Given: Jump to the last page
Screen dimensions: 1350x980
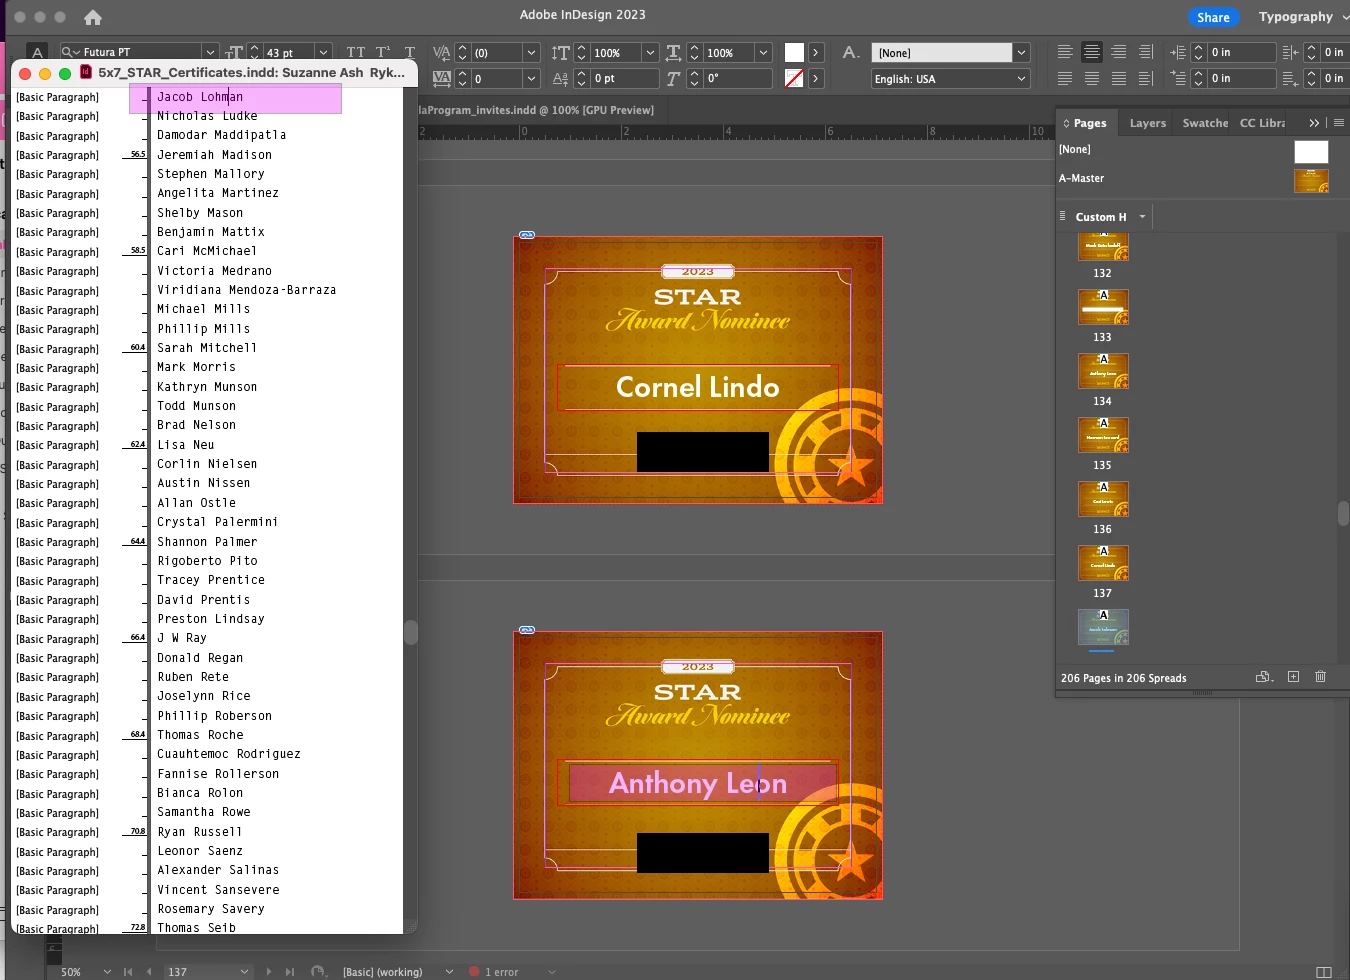Looking at the screenshot, I should point(290,972).
